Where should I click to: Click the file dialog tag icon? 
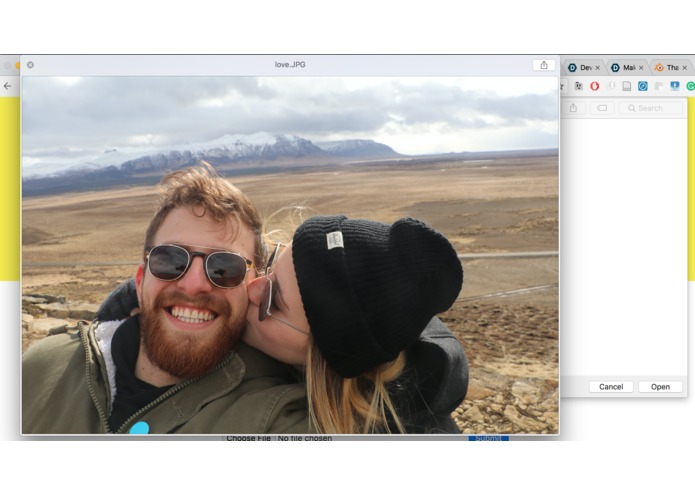click(x=602, y=108)
